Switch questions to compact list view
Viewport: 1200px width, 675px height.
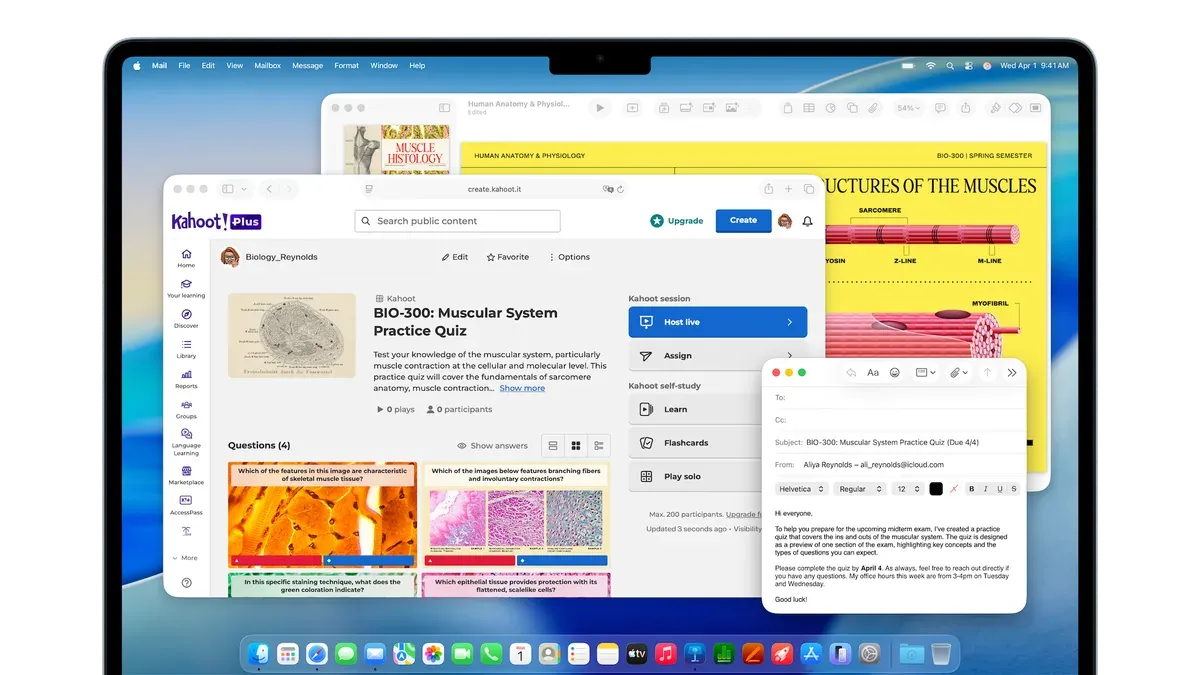599,445
